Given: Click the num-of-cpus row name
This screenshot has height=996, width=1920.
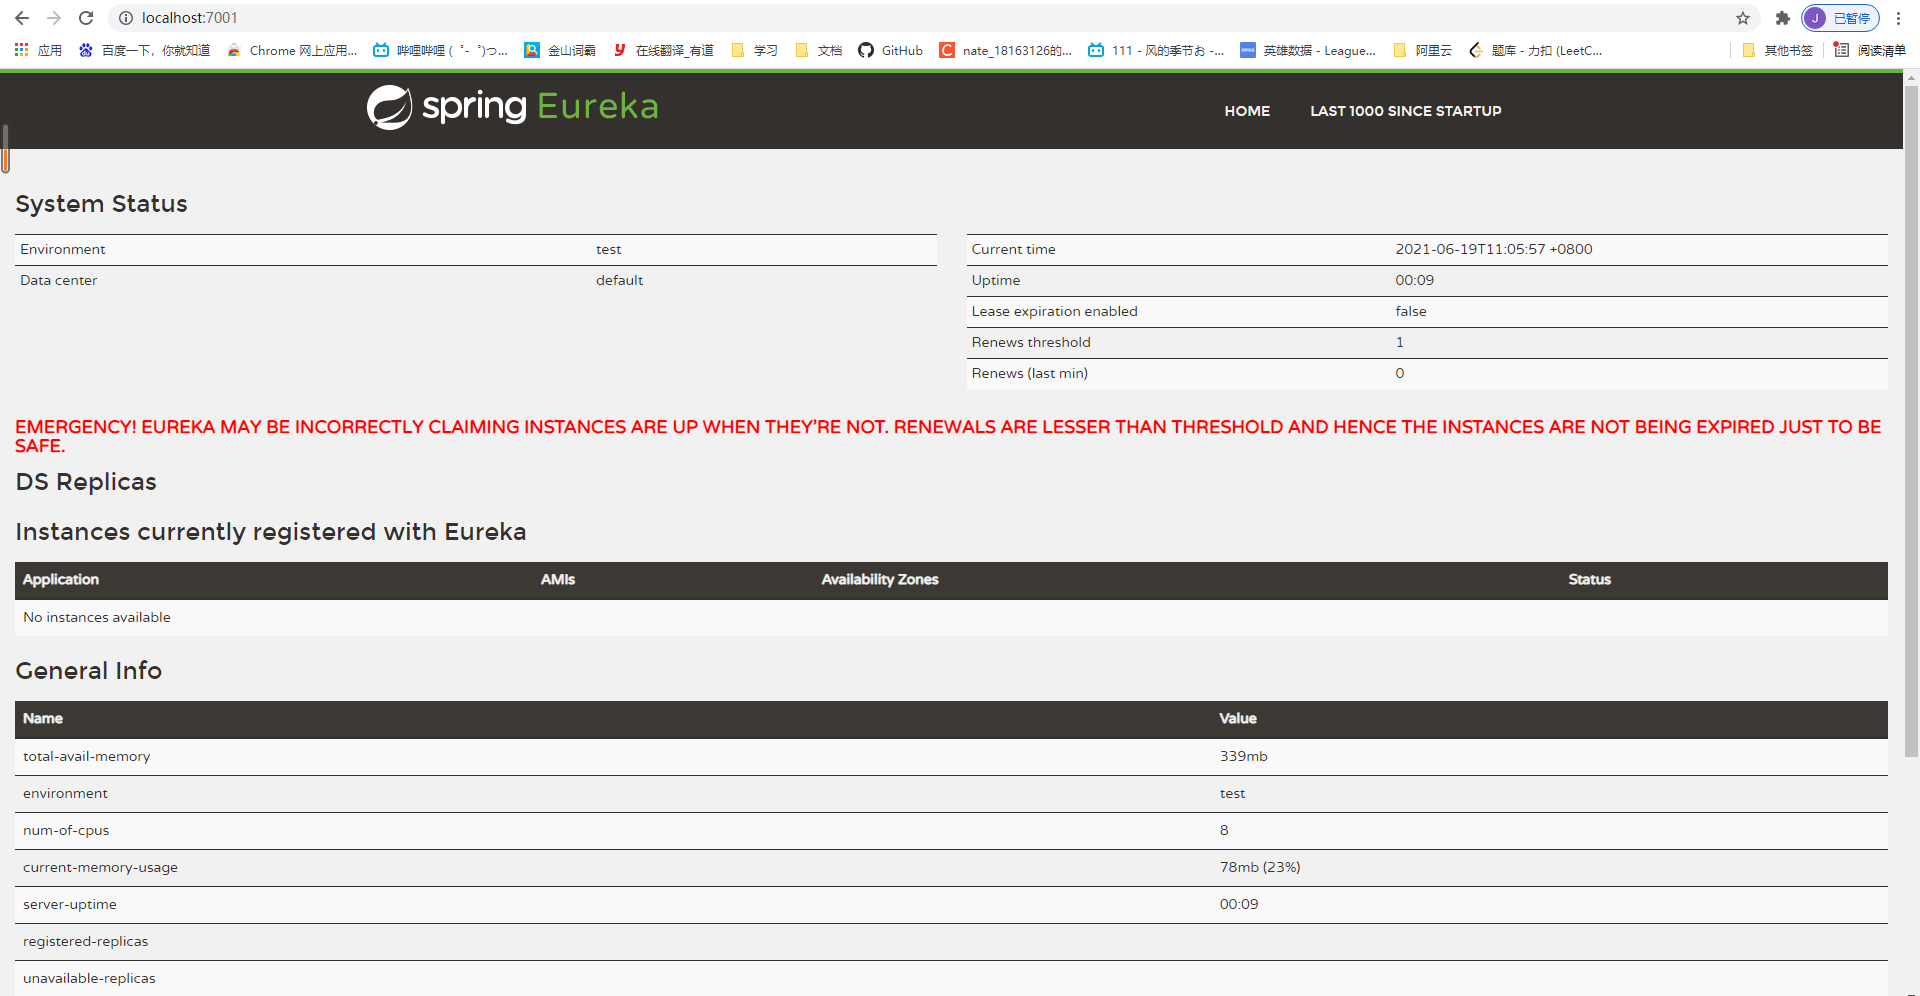Looking at the screenshot, I should pos(66,830).
